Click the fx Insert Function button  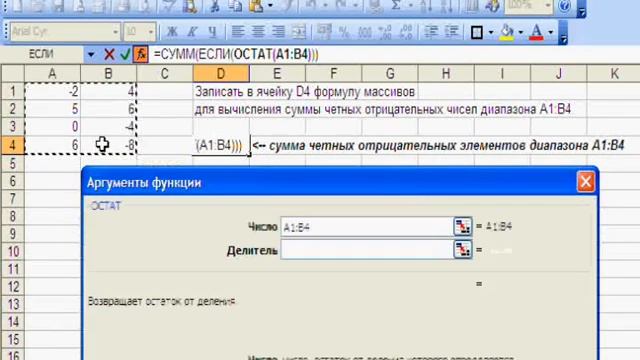[141, 54]
